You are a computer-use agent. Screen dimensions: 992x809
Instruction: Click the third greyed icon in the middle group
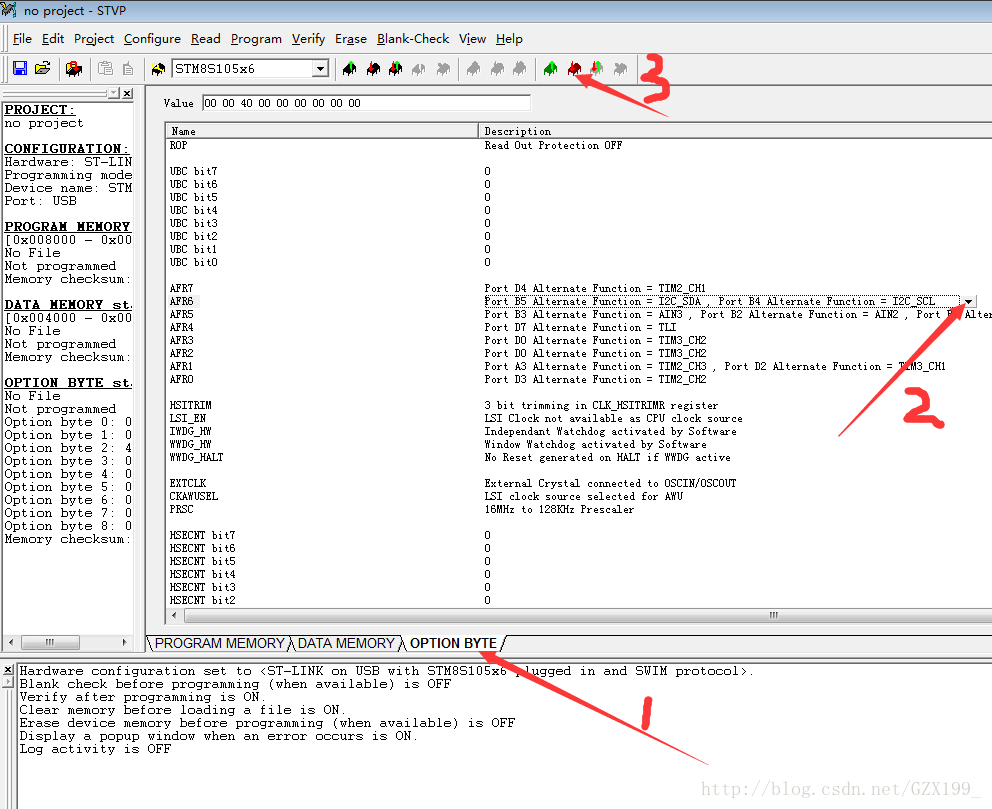(x=519, y=68)
